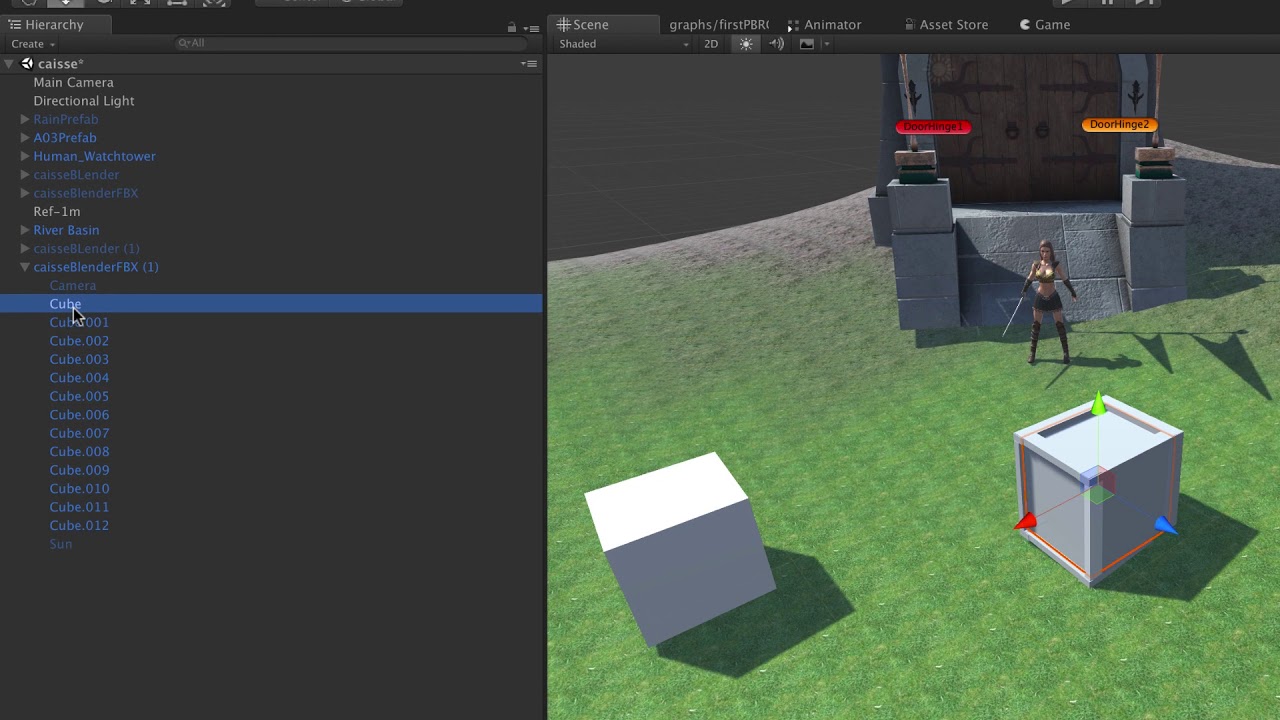Image resolution: width=1280 pixels, height=720 pixels.
Task: Expand the caisseBLender (1) object
Action: (25, 248)
